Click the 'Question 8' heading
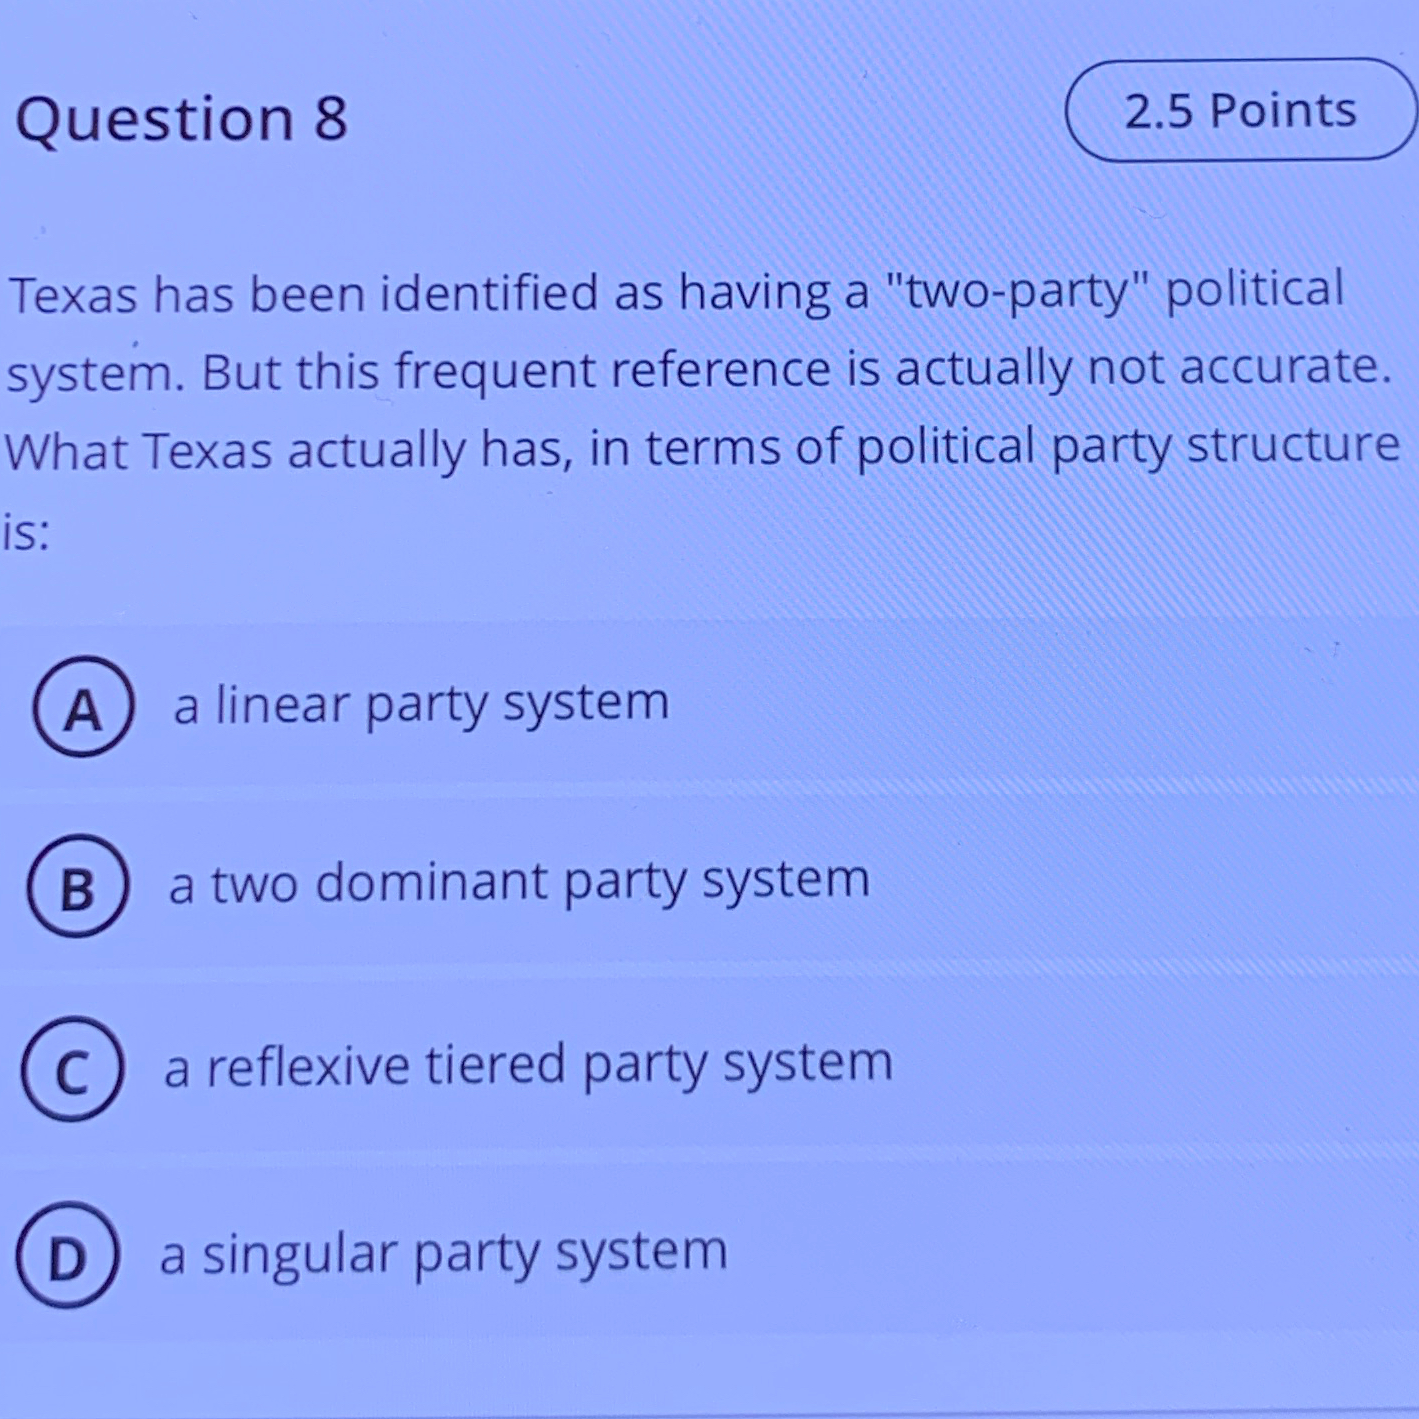Screen dimensions: 1419x1419 coord(185,118)
